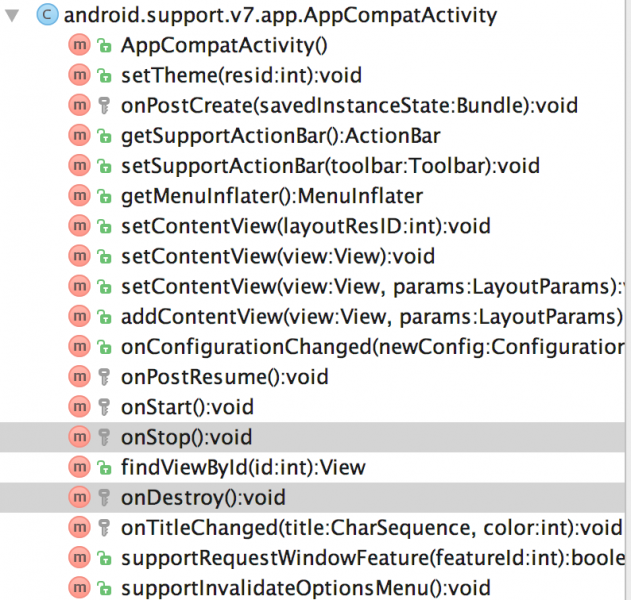Select setTheme(resid:int):void method
Image resolution: width=631 pixels, height=600 pixels.
241,75
